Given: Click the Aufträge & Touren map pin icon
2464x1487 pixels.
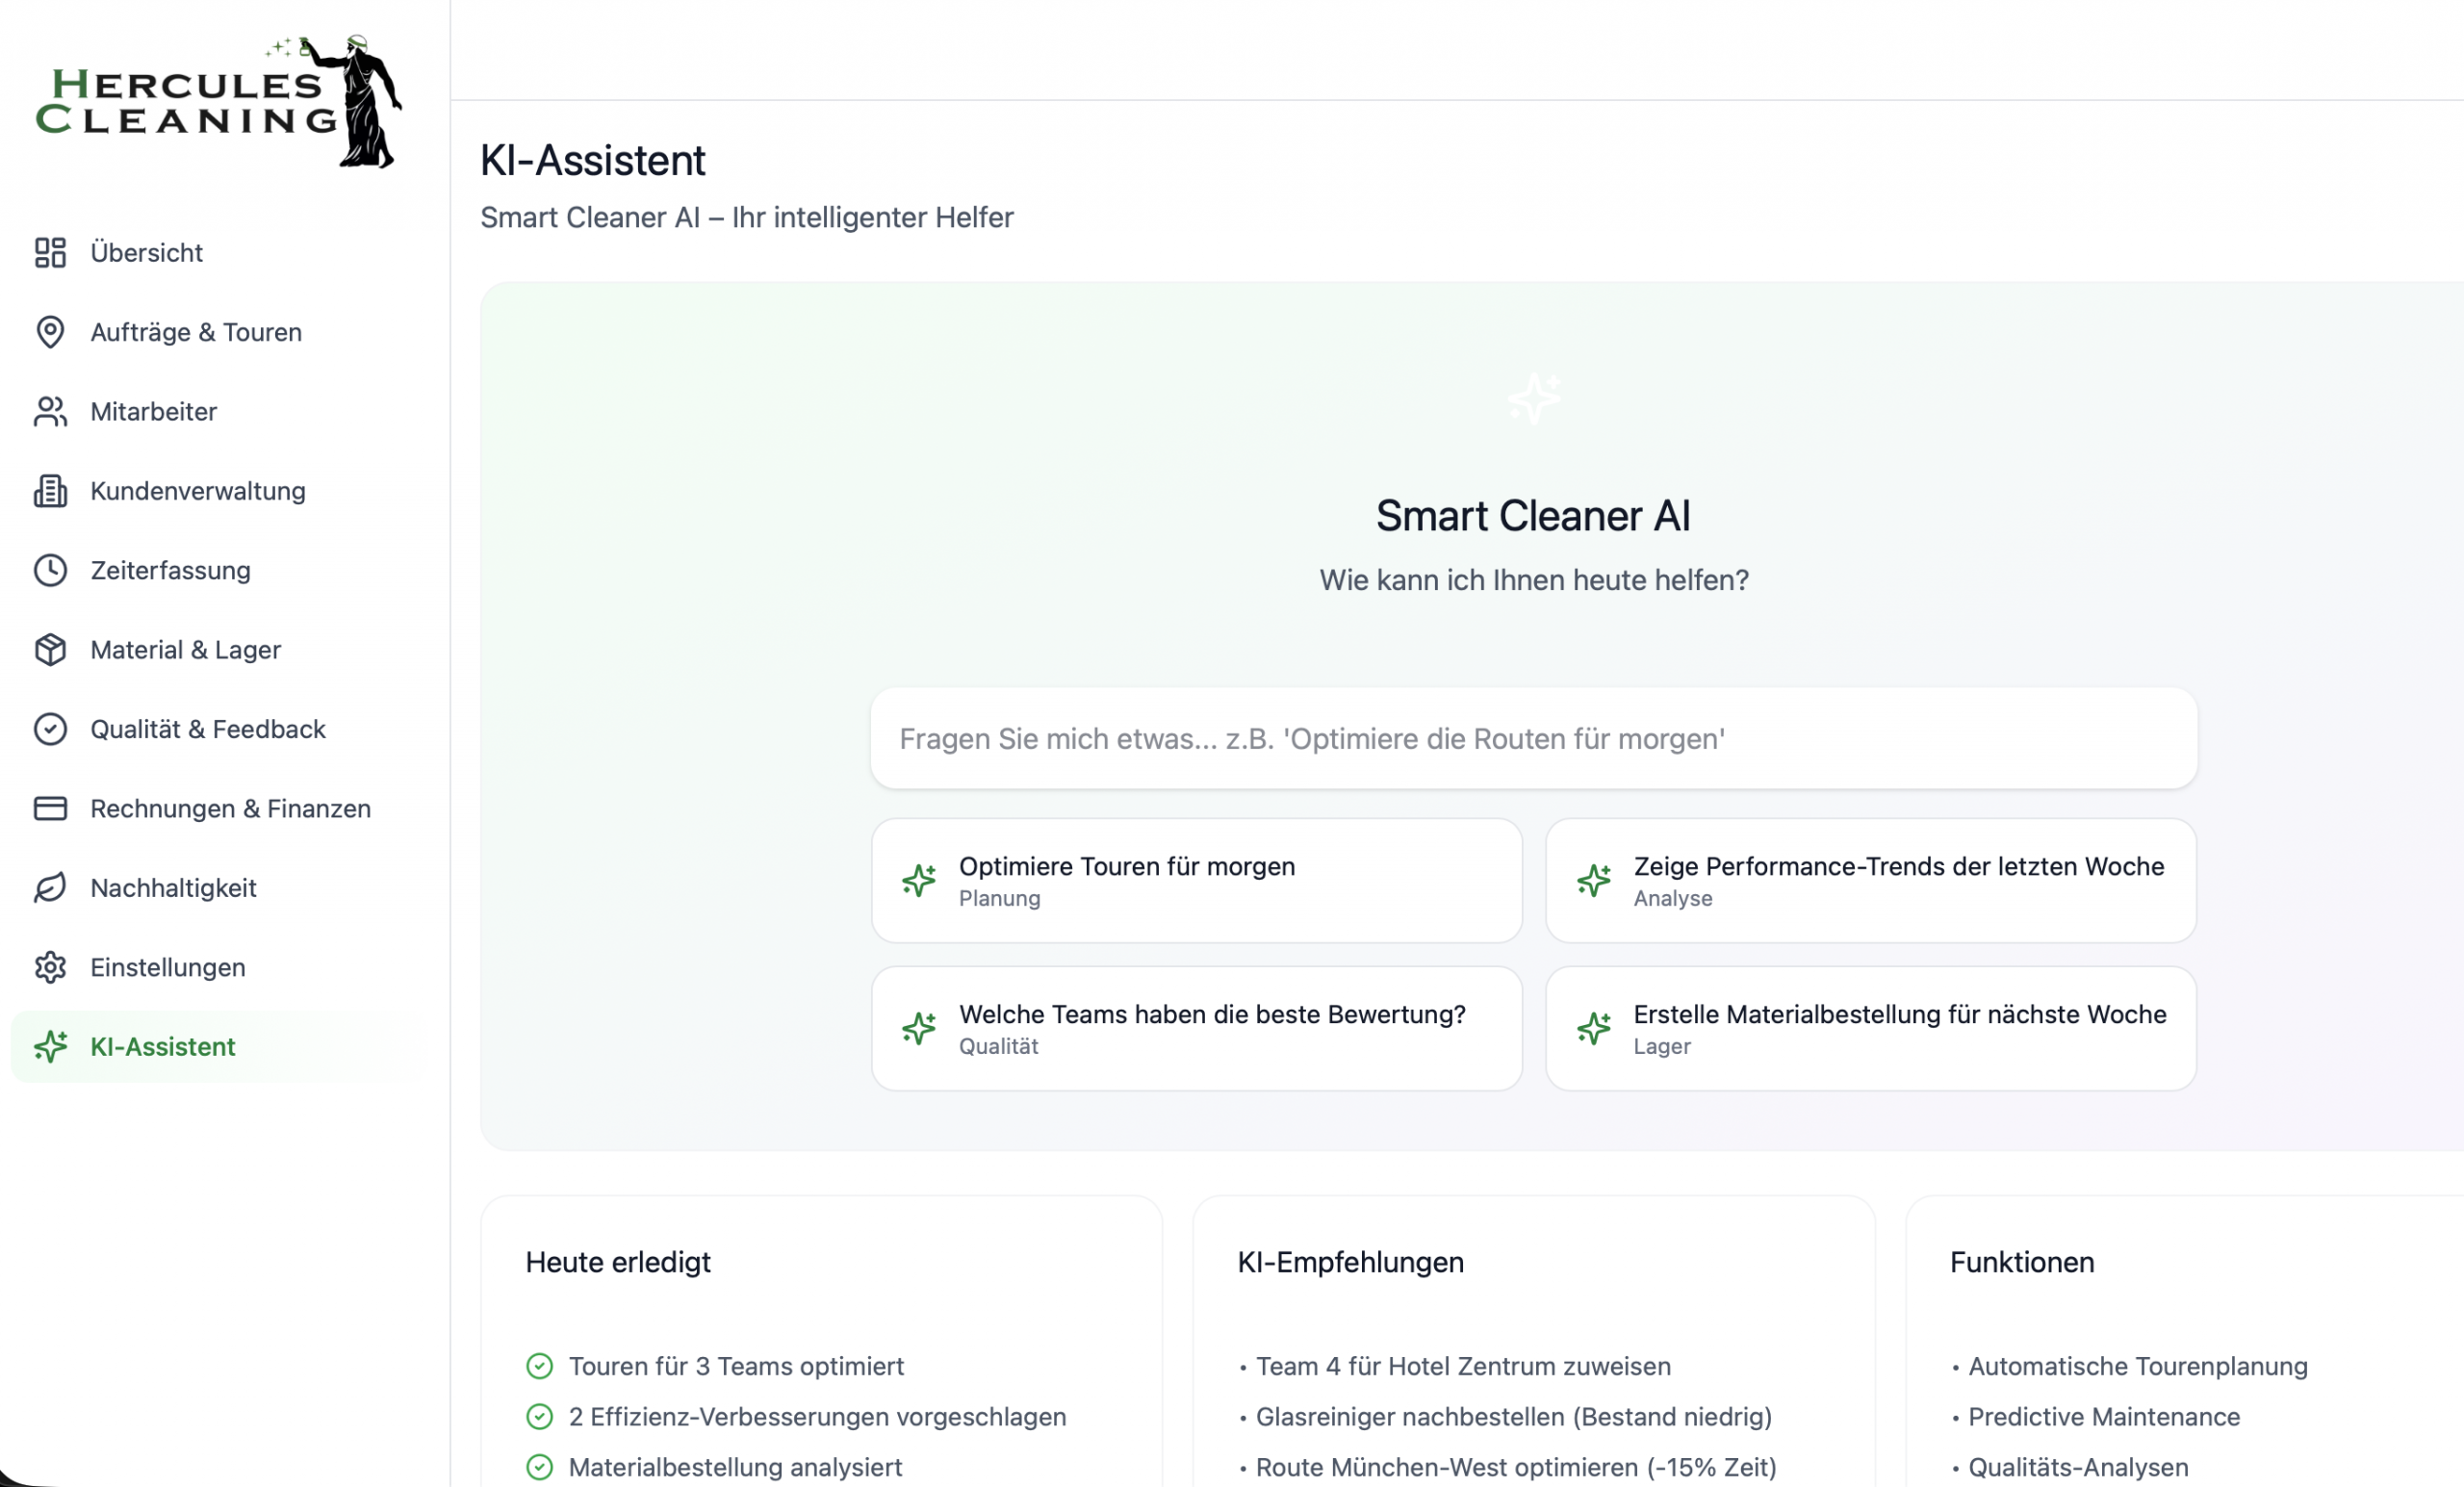Looking at the screenshot, I should (x=50, y=332).
